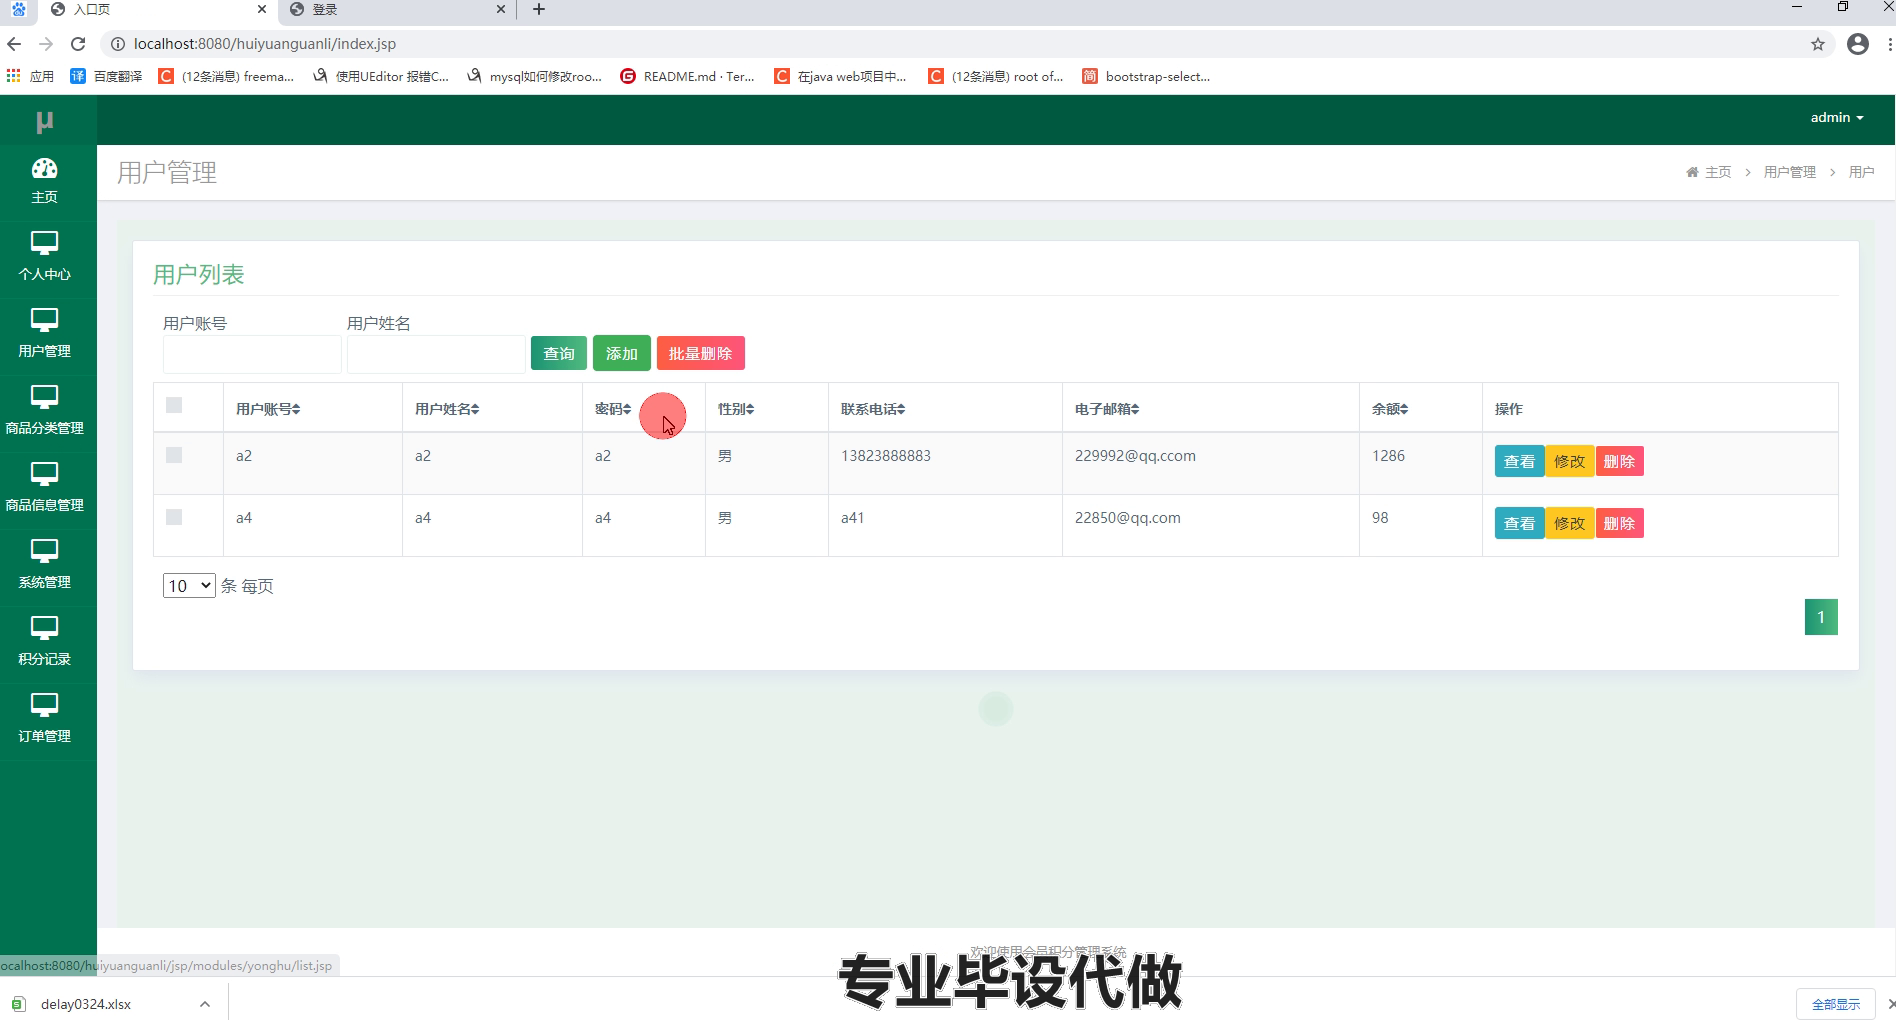Open the bootstrap-select bookmark
The width and height of the screenshot is (1896, 1020).
point(1146,76)
